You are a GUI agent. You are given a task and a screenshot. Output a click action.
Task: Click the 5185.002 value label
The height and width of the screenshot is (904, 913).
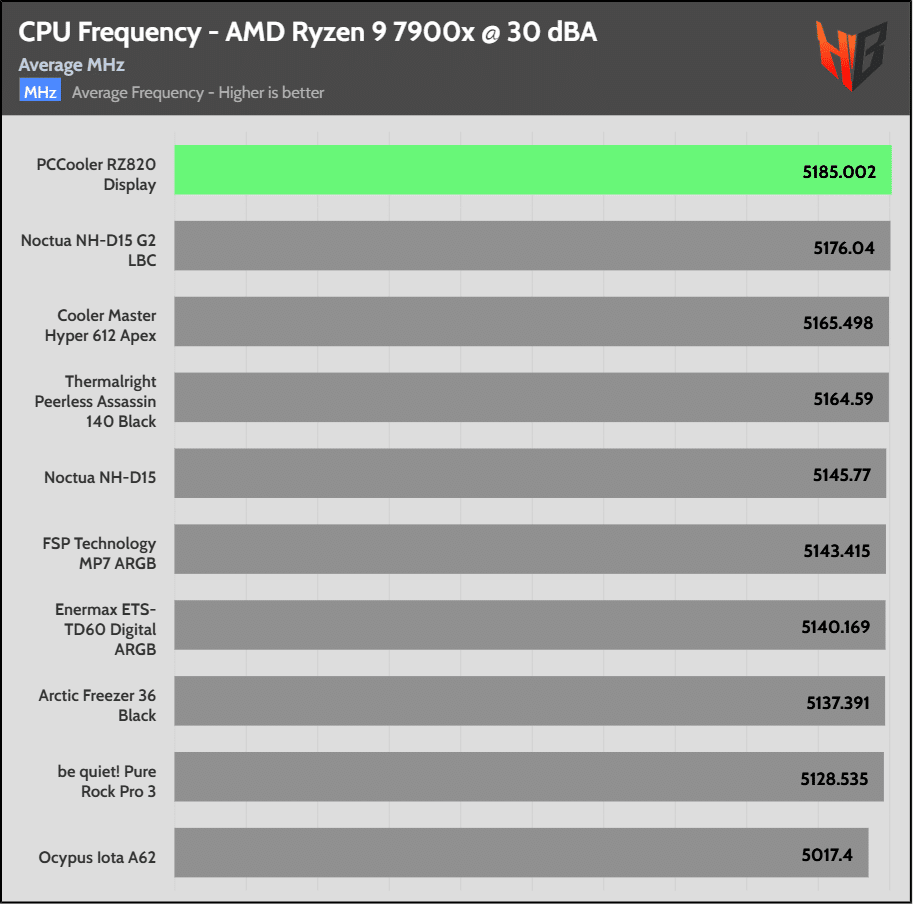839,172
